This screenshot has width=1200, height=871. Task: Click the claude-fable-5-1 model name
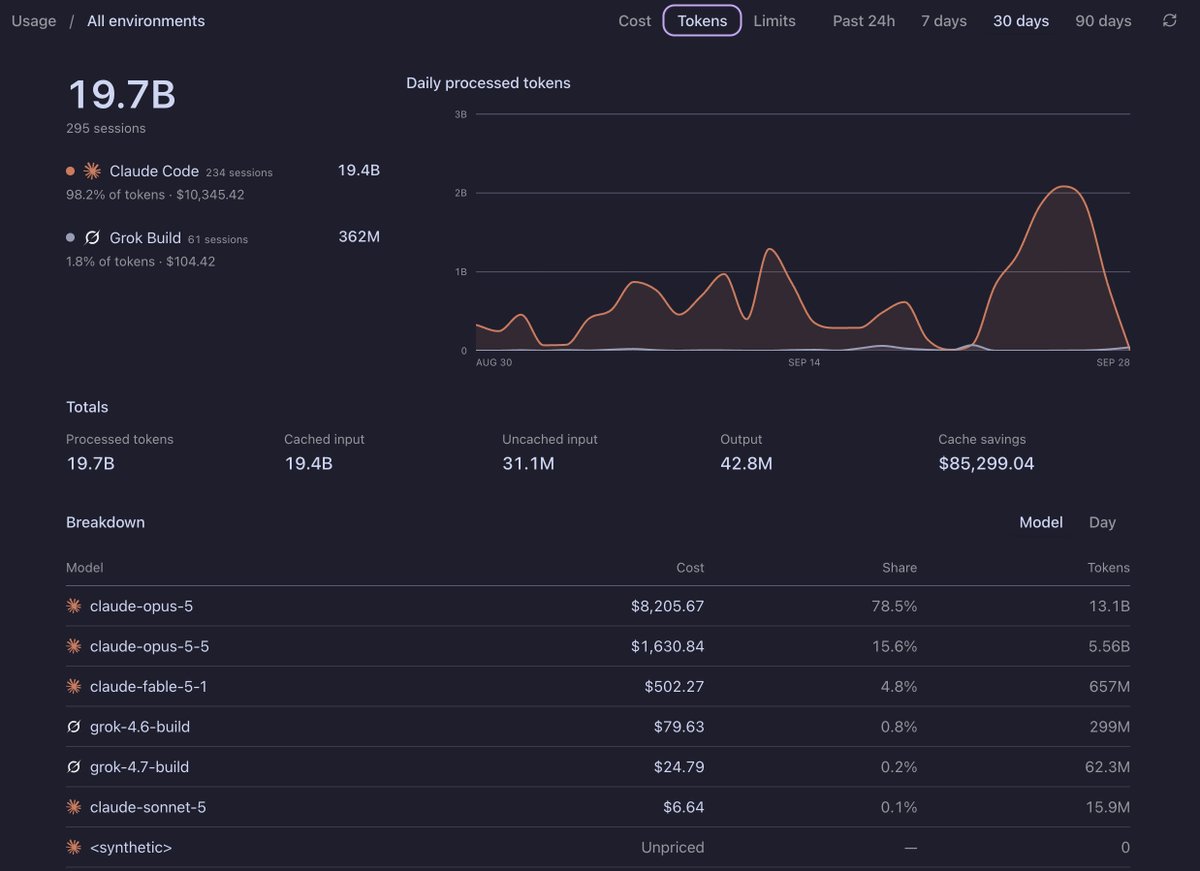click(x=149, y=686)
